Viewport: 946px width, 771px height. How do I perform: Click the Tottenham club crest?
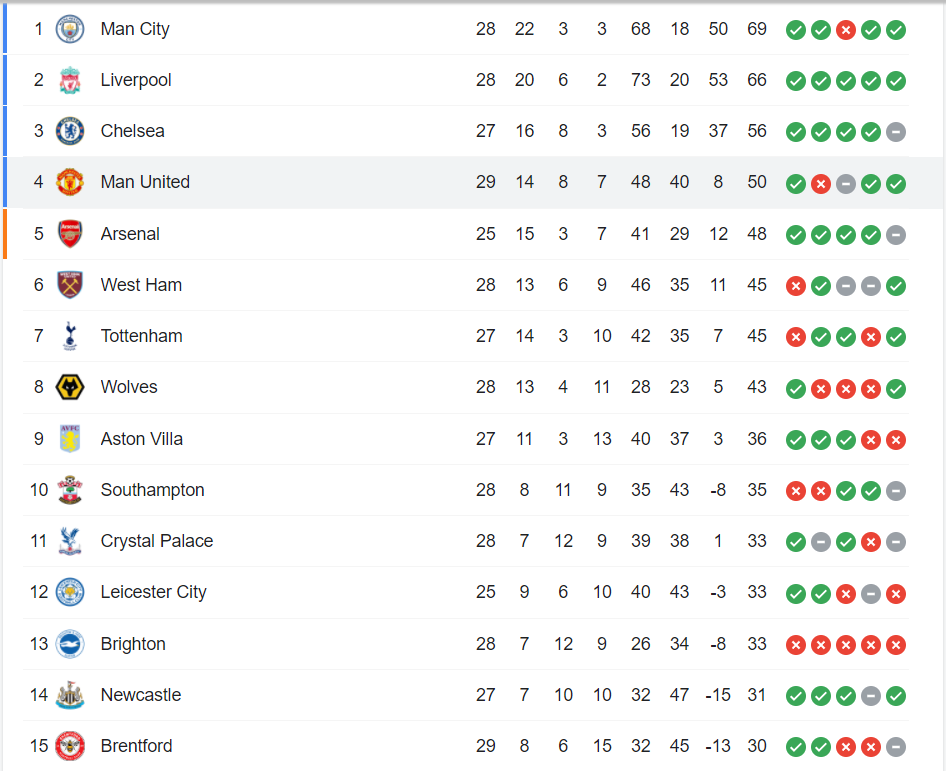pos(70,336)
